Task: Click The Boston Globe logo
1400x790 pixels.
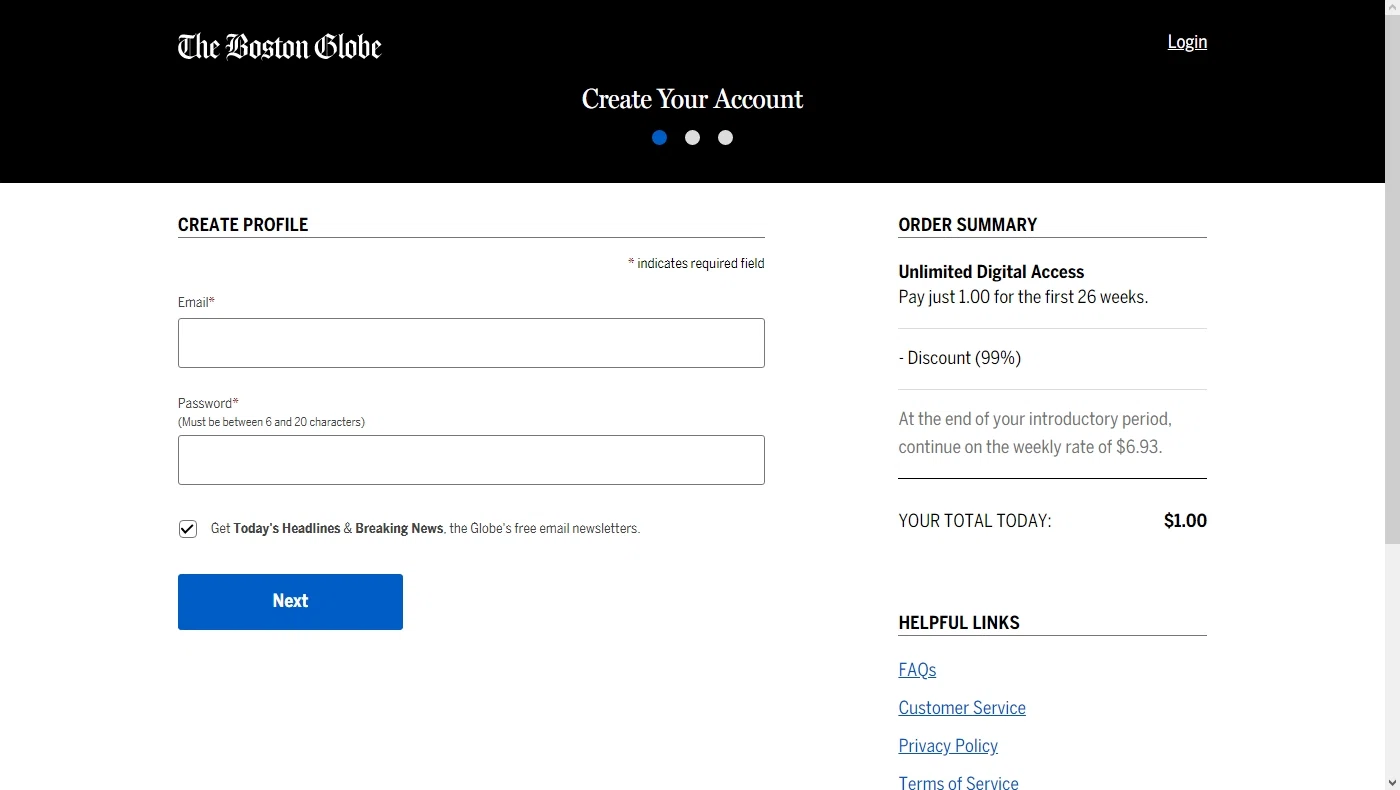Action: 279,46
